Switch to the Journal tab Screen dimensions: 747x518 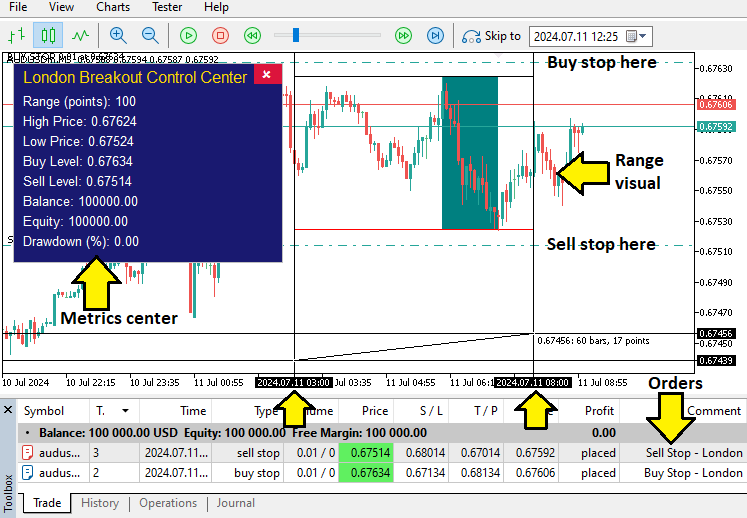tap(236, 503)
